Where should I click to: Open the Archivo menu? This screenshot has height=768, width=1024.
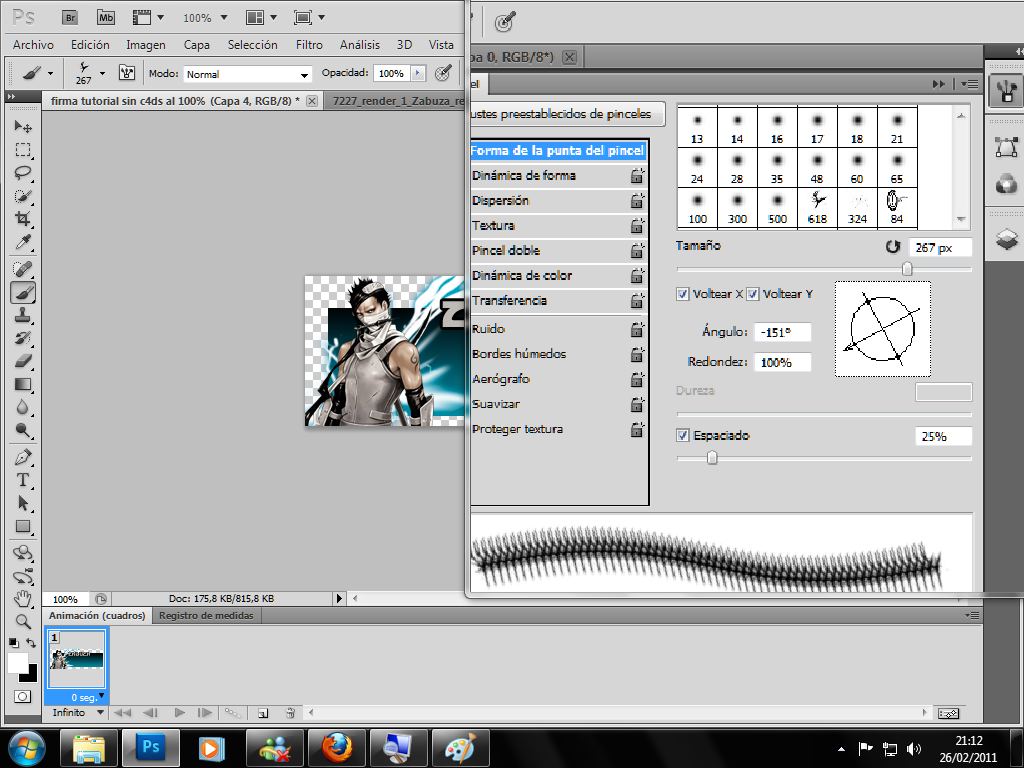tap(33, 44)
